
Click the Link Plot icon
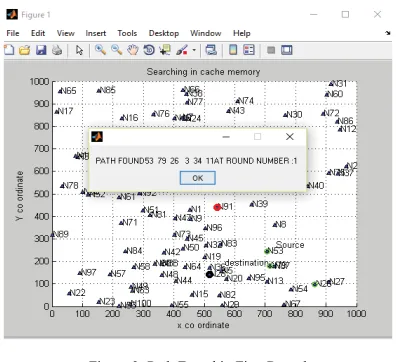pyautogui.click(x=211, y=50)
